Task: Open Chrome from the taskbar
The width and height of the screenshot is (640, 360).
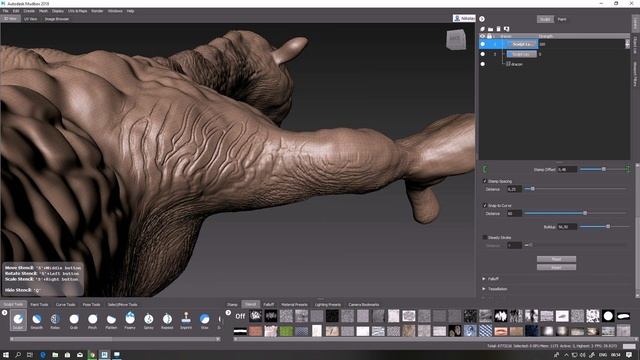Action: (92, 355)
